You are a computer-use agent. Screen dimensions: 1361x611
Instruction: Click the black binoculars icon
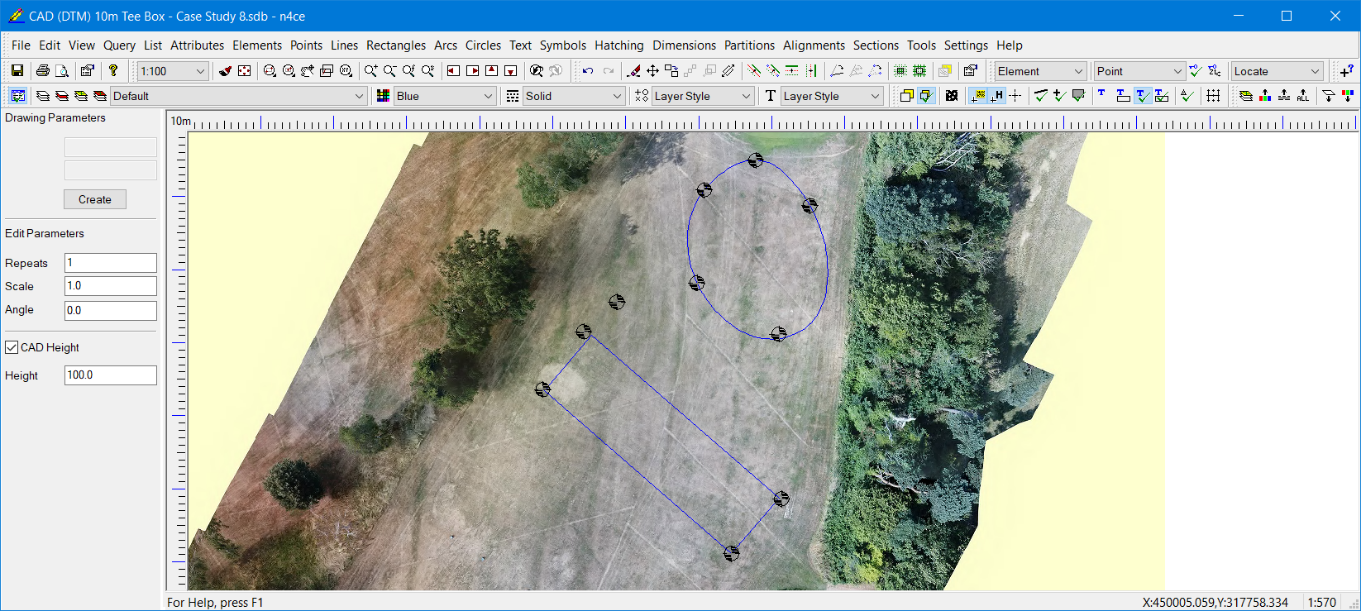click(x=951, y=96)
